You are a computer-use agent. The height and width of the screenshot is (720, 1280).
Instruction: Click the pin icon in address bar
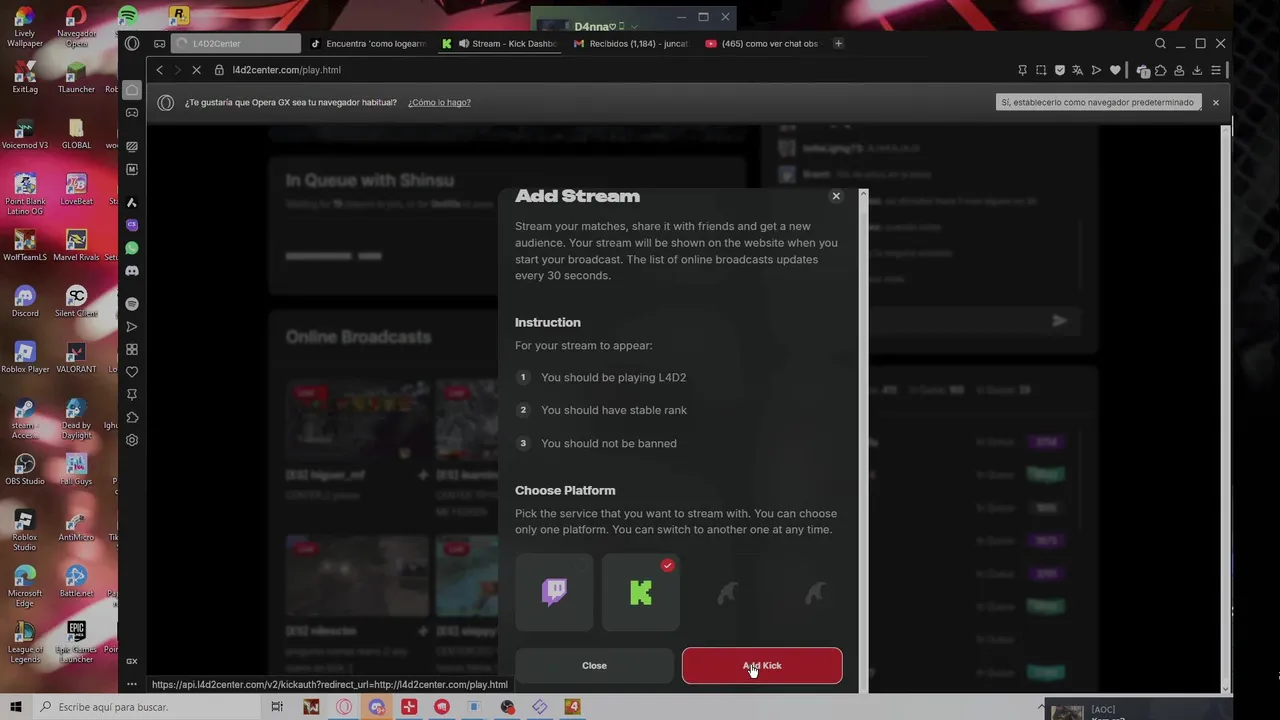point(1022,70)
